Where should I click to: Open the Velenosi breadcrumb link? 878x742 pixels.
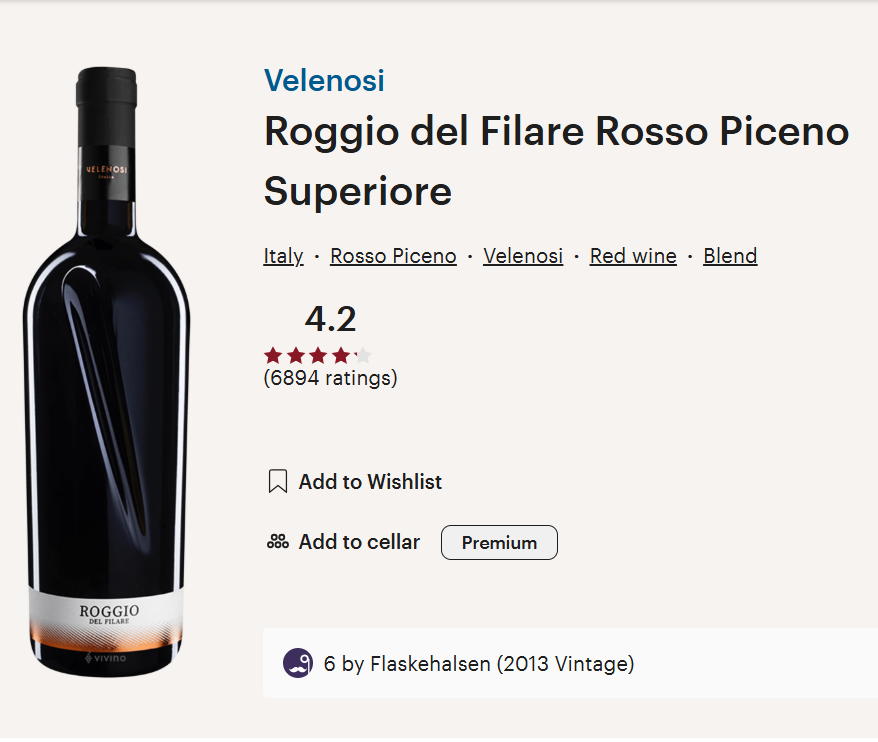(523, 256)
